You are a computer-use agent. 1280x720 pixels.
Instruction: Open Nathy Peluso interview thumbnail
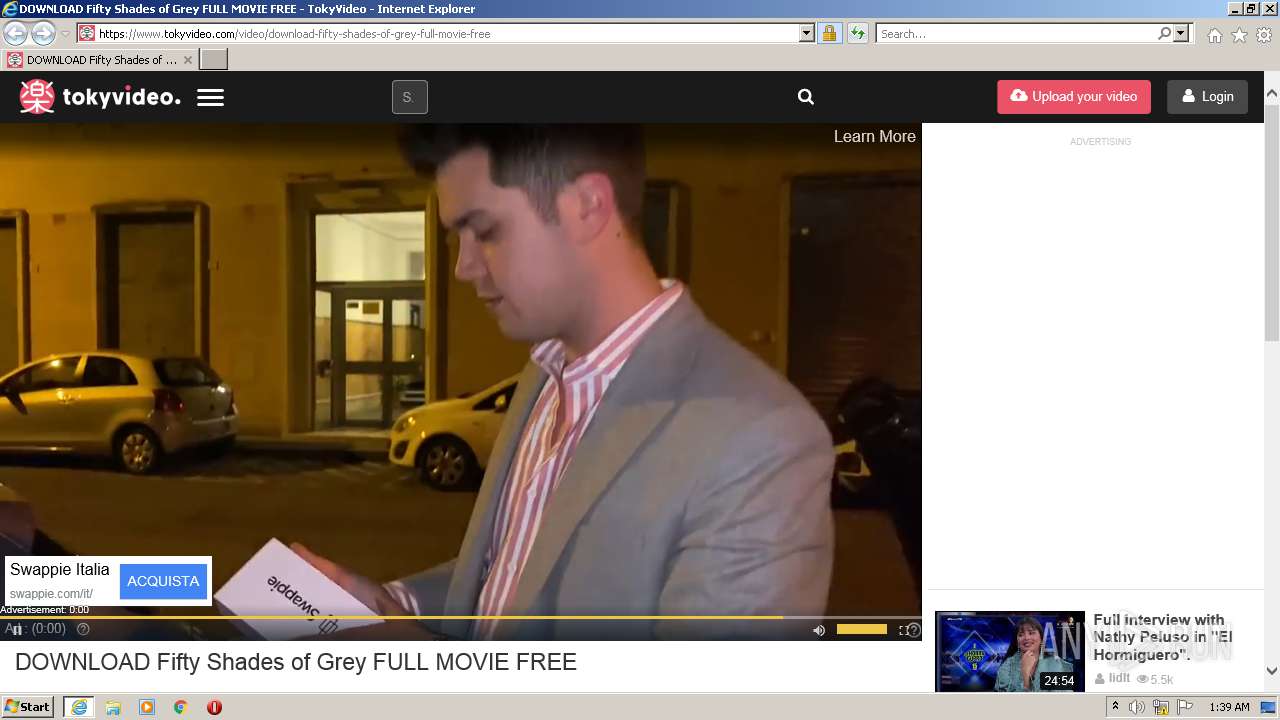click(x=1010, y=651)
